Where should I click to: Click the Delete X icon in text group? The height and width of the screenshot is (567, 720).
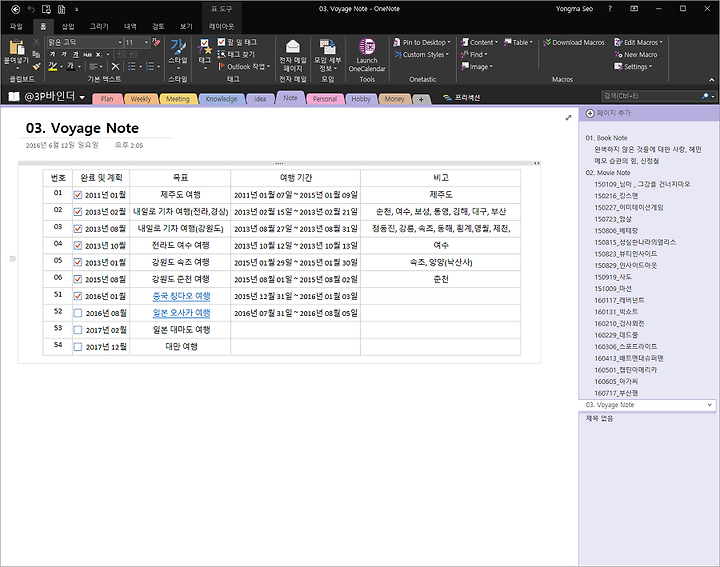(x=115, y=67)
